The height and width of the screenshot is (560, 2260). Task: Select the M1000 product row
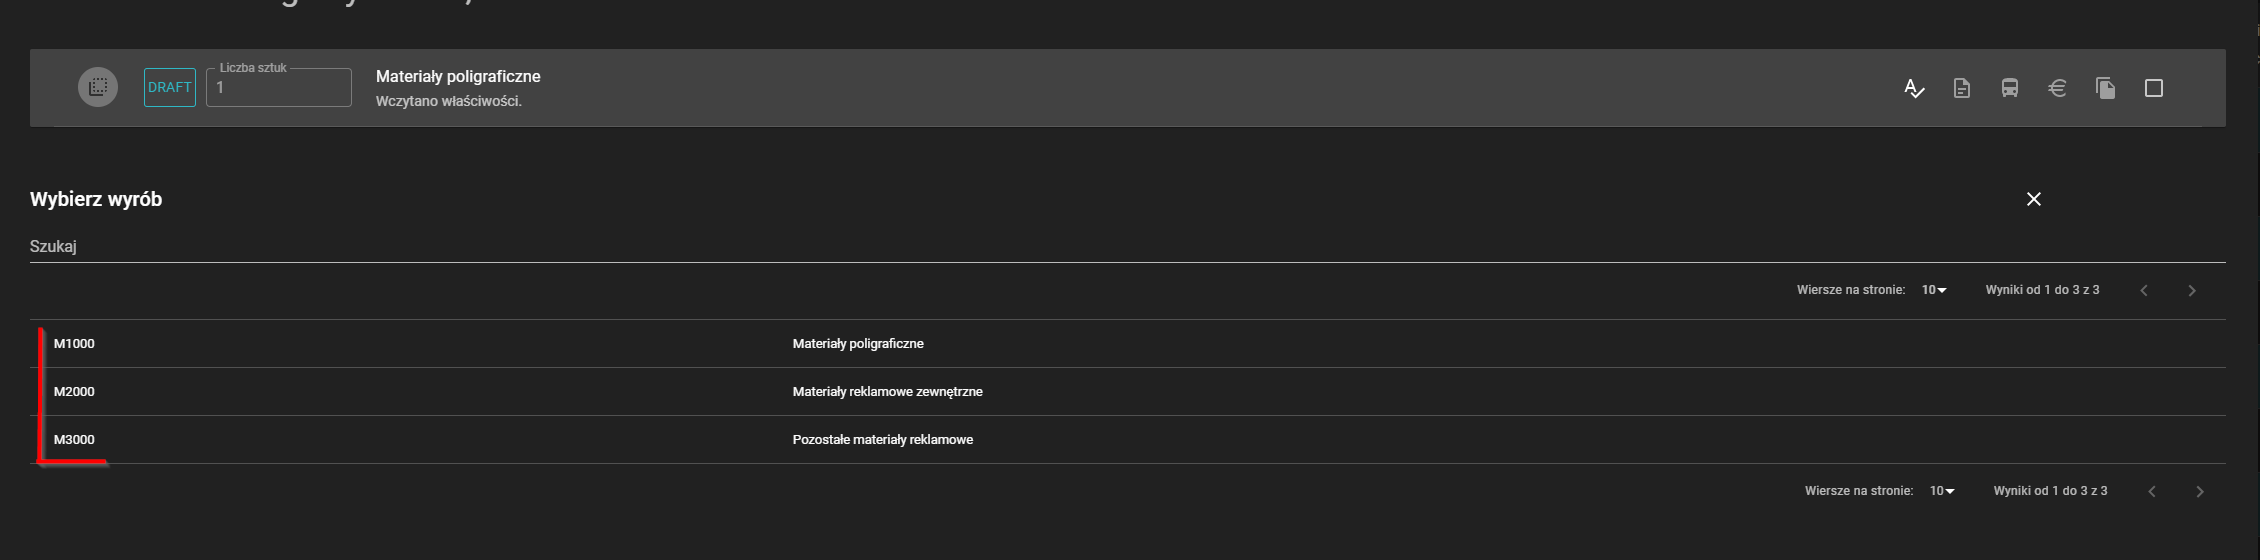tap(75, 344)
